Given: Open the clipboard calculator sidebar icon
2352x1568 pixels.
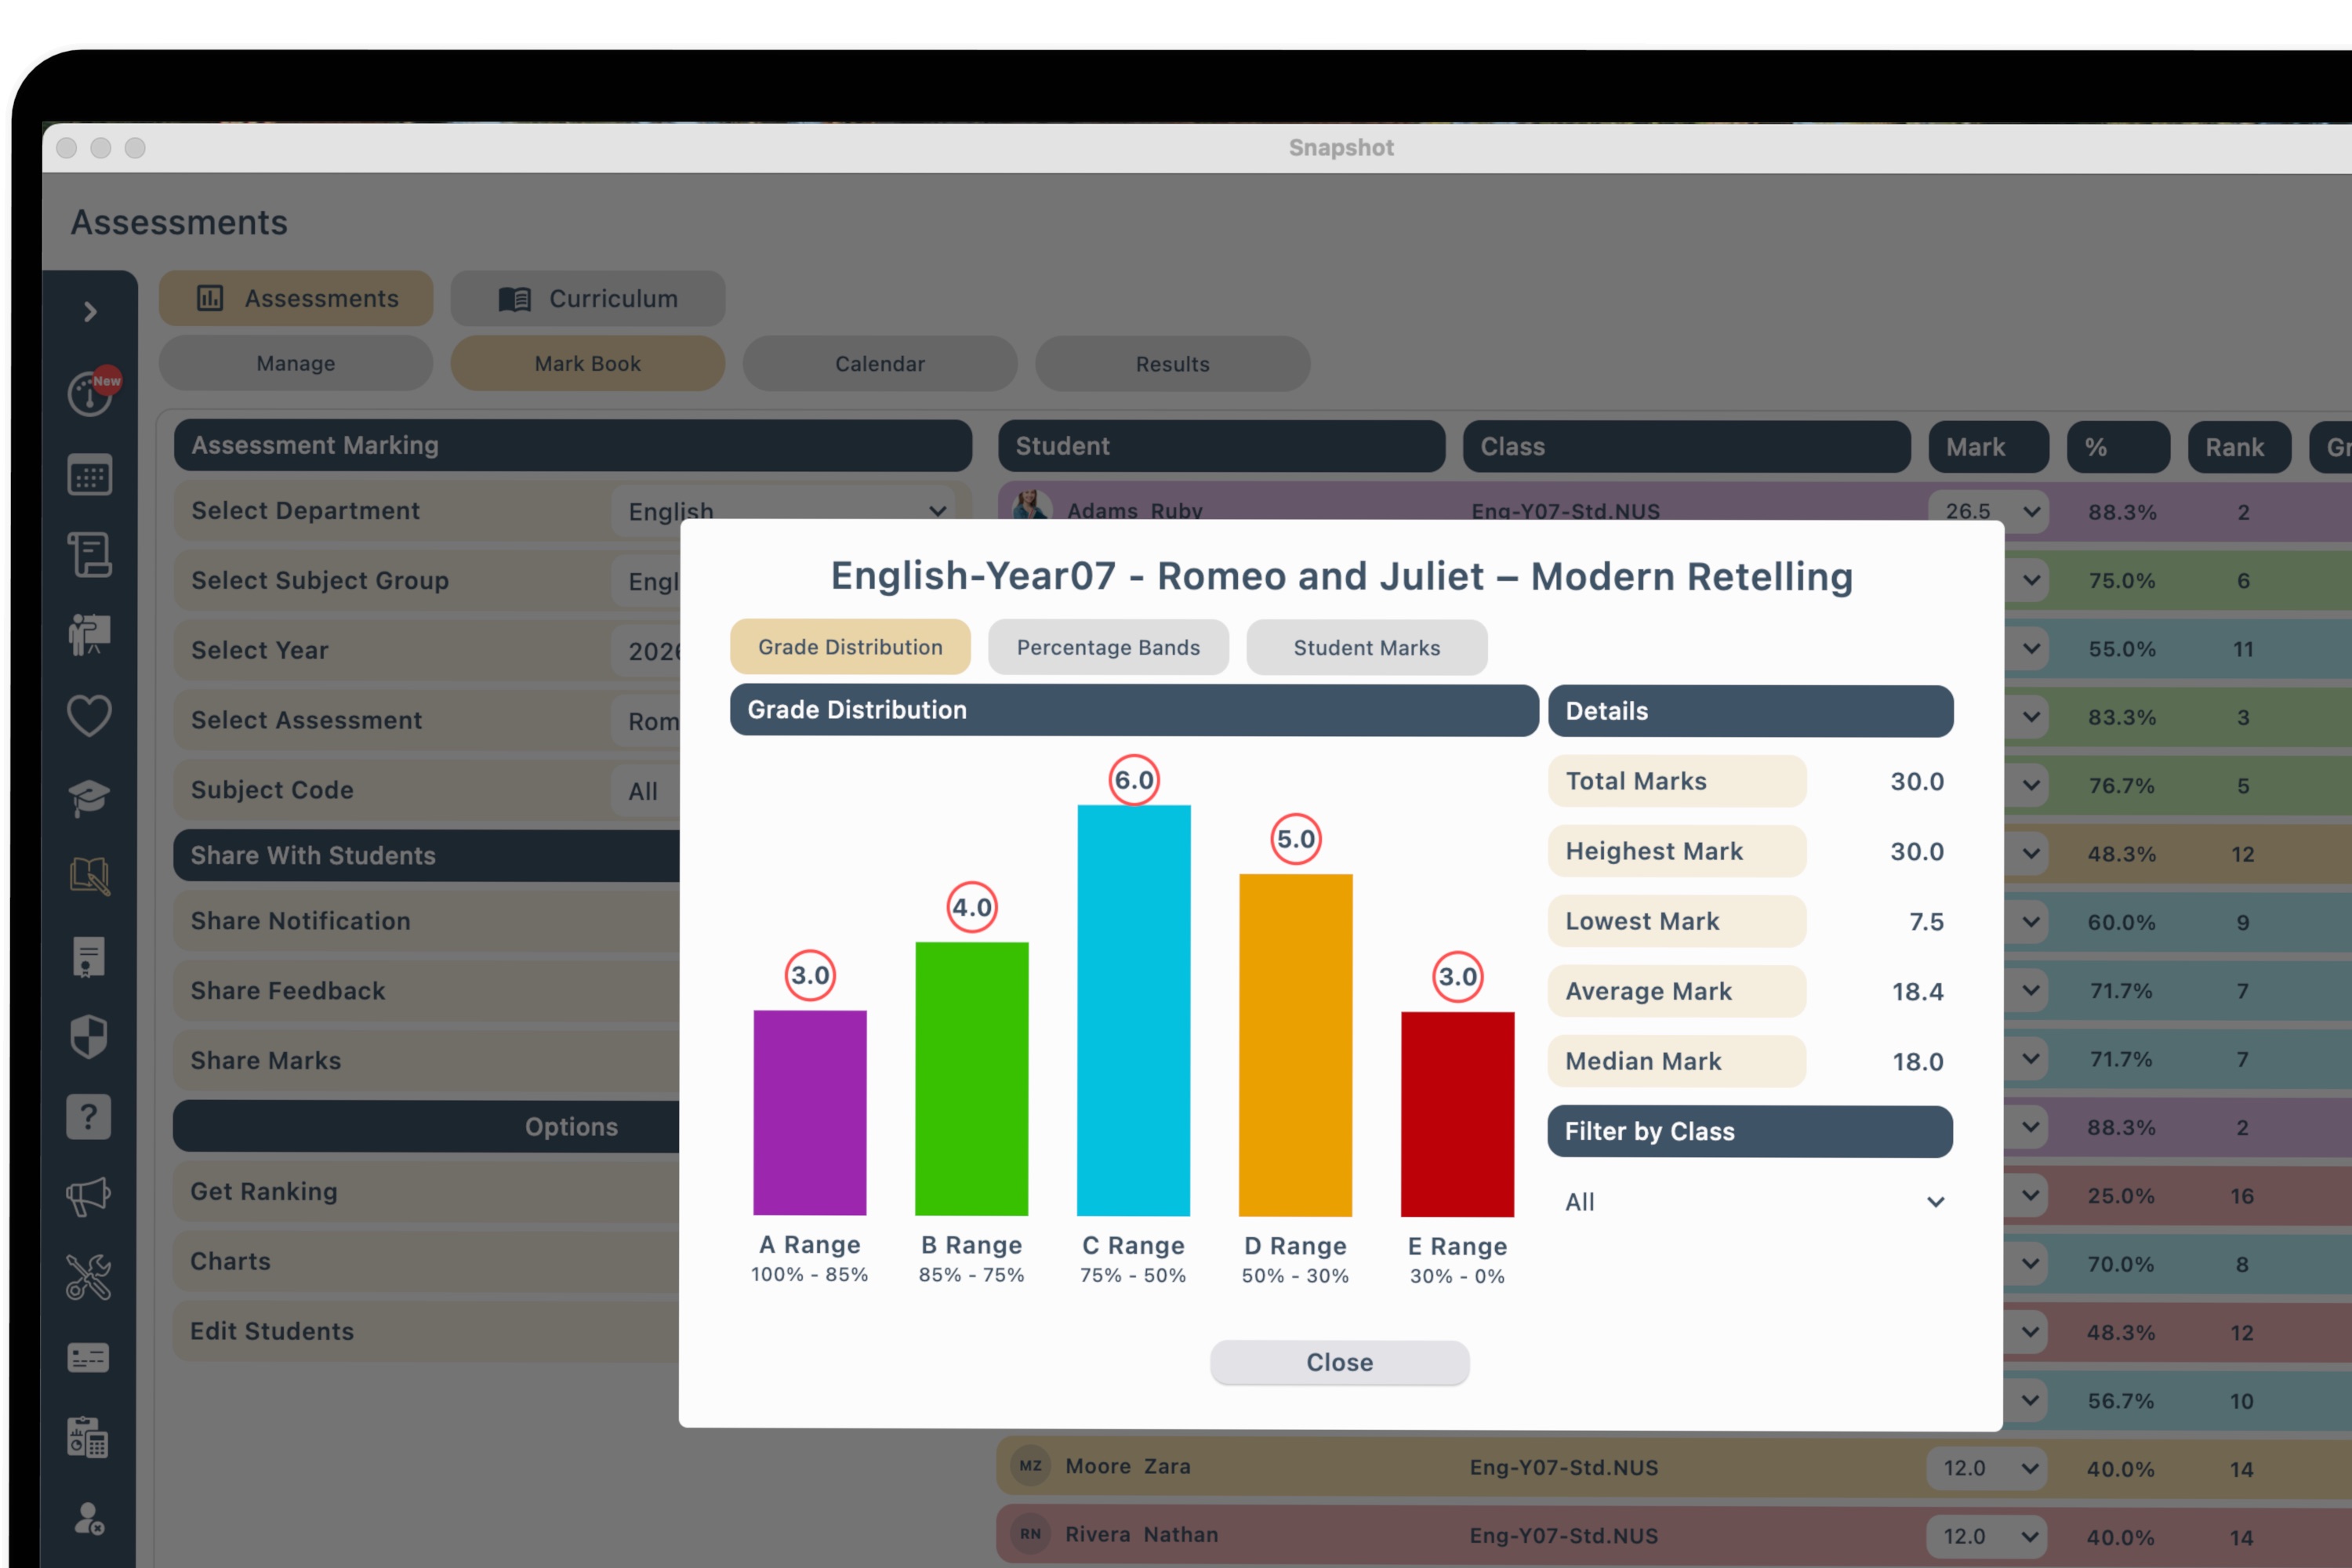Looking at the screenshot, I should [x=88, y=1438].
